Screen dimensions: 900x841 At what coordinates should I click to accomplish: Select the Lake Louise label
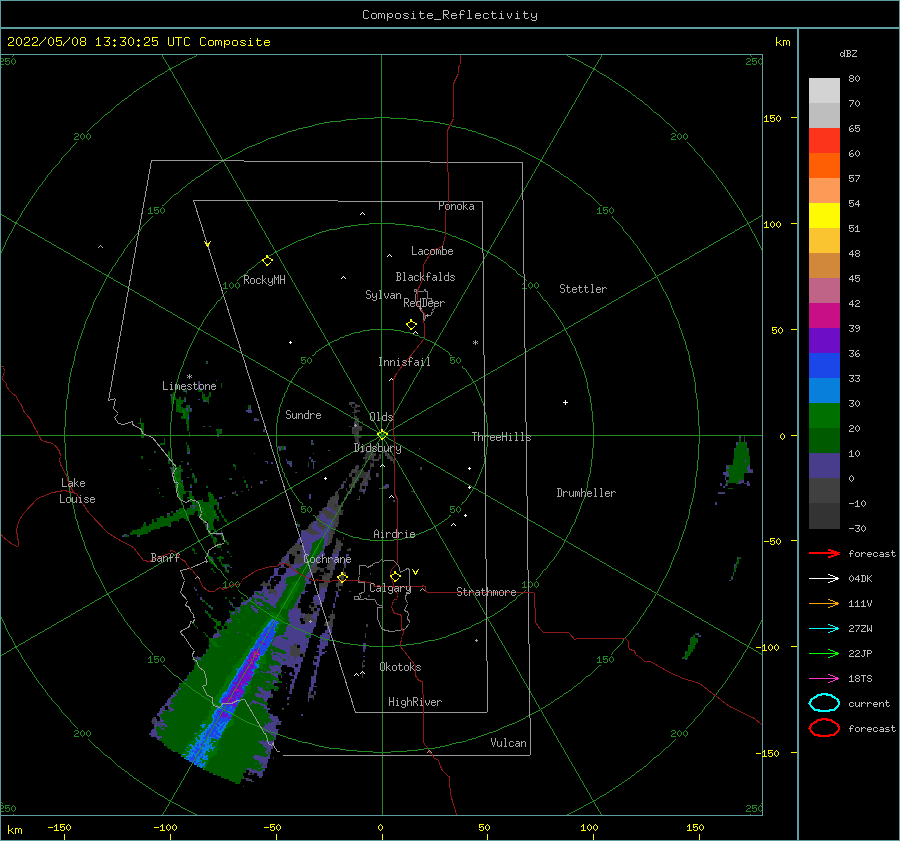click(x=77, y=491)
